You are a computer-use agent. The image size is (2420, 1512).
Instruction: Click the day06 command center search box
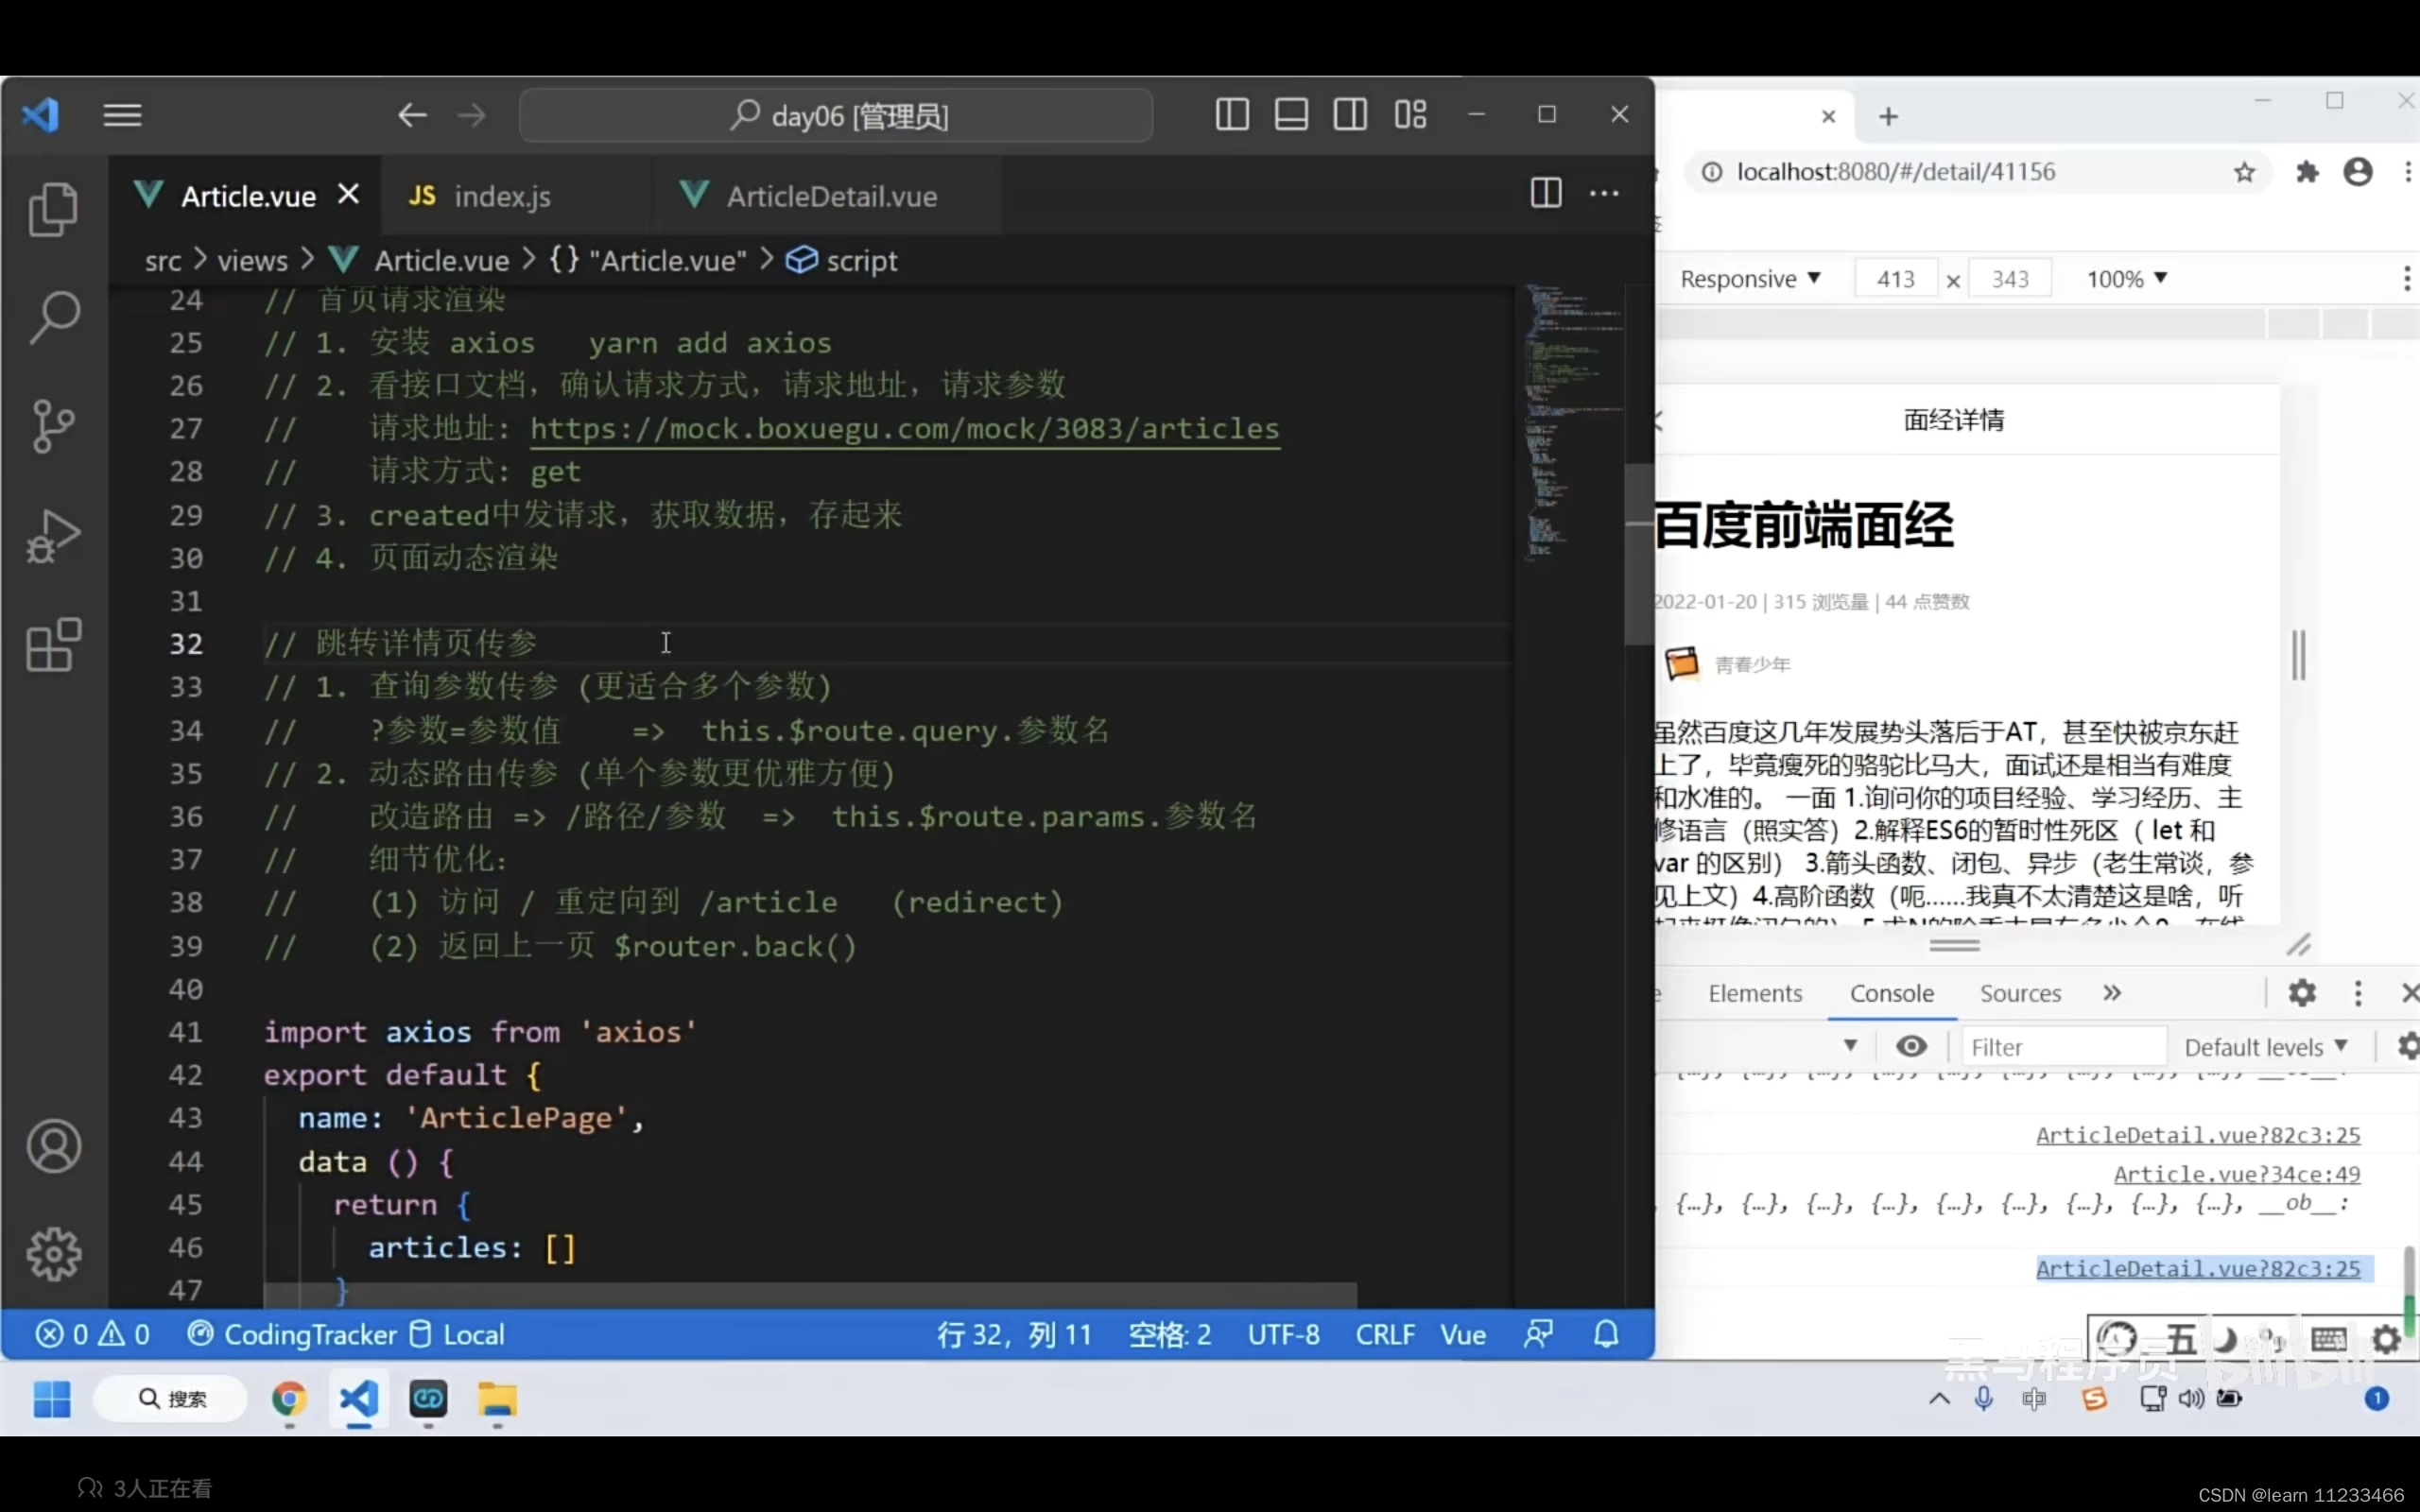coord(836,115)
